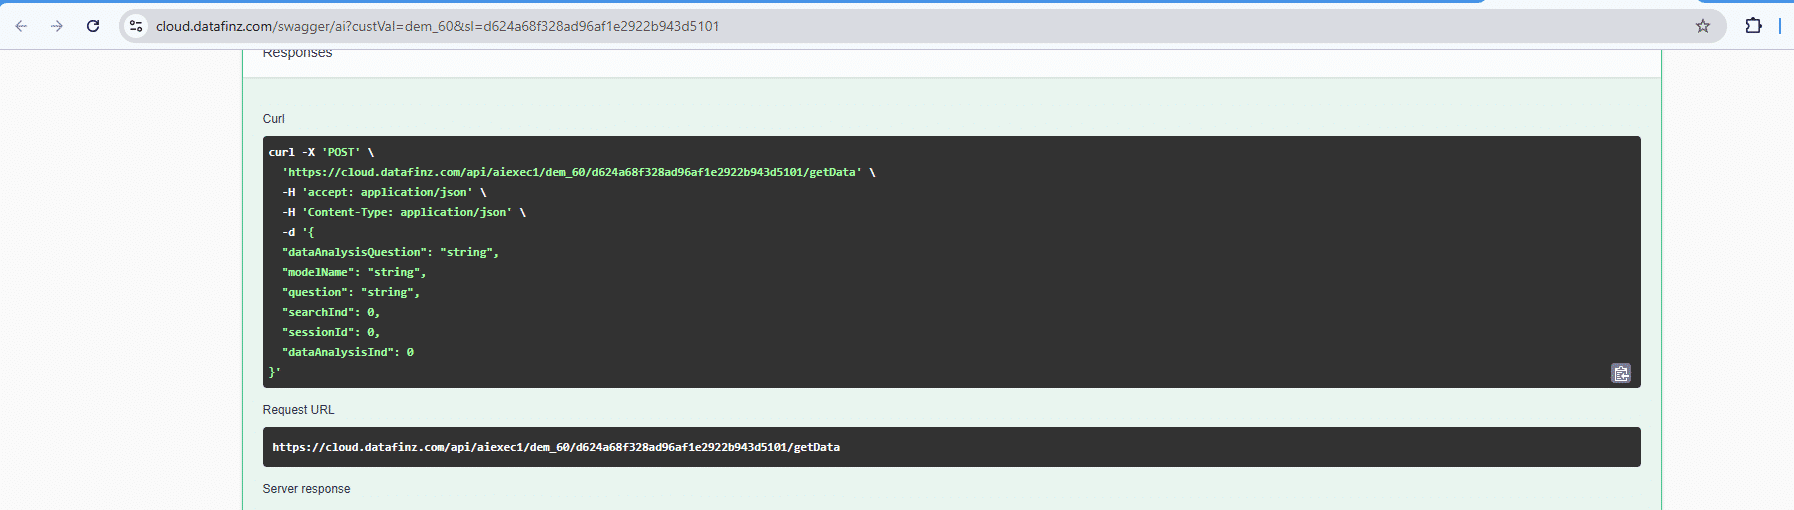Click the Content-Type header line in curl
Viewport: 1794px width, 510px height.
(403, 212)
